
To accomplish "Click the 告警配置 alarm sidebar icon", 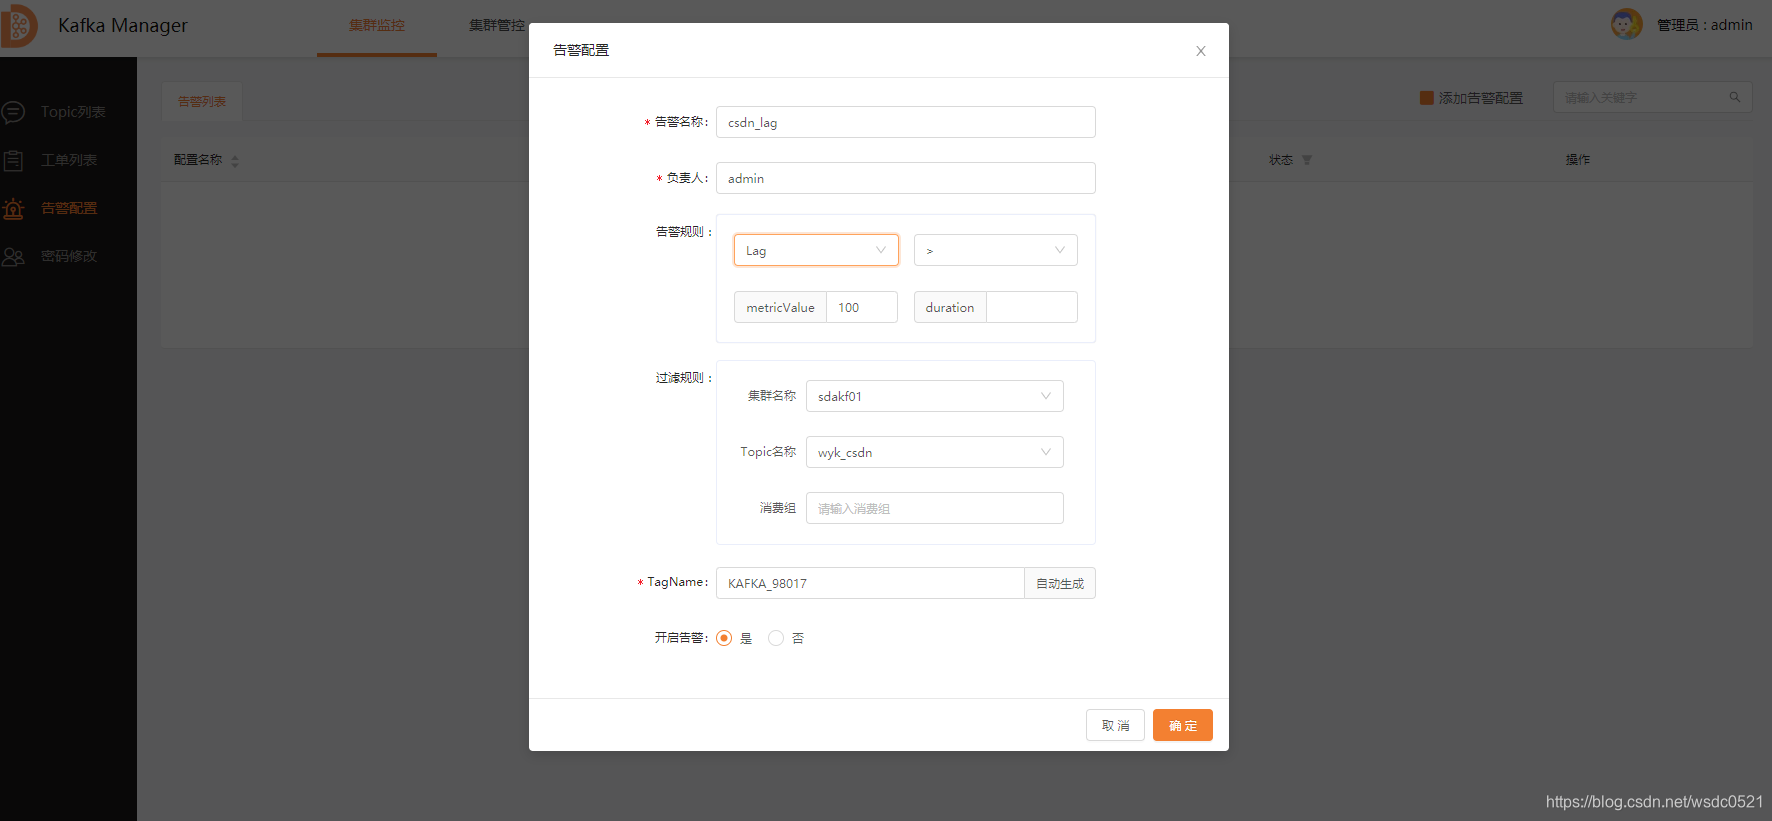I will [13, 208].
